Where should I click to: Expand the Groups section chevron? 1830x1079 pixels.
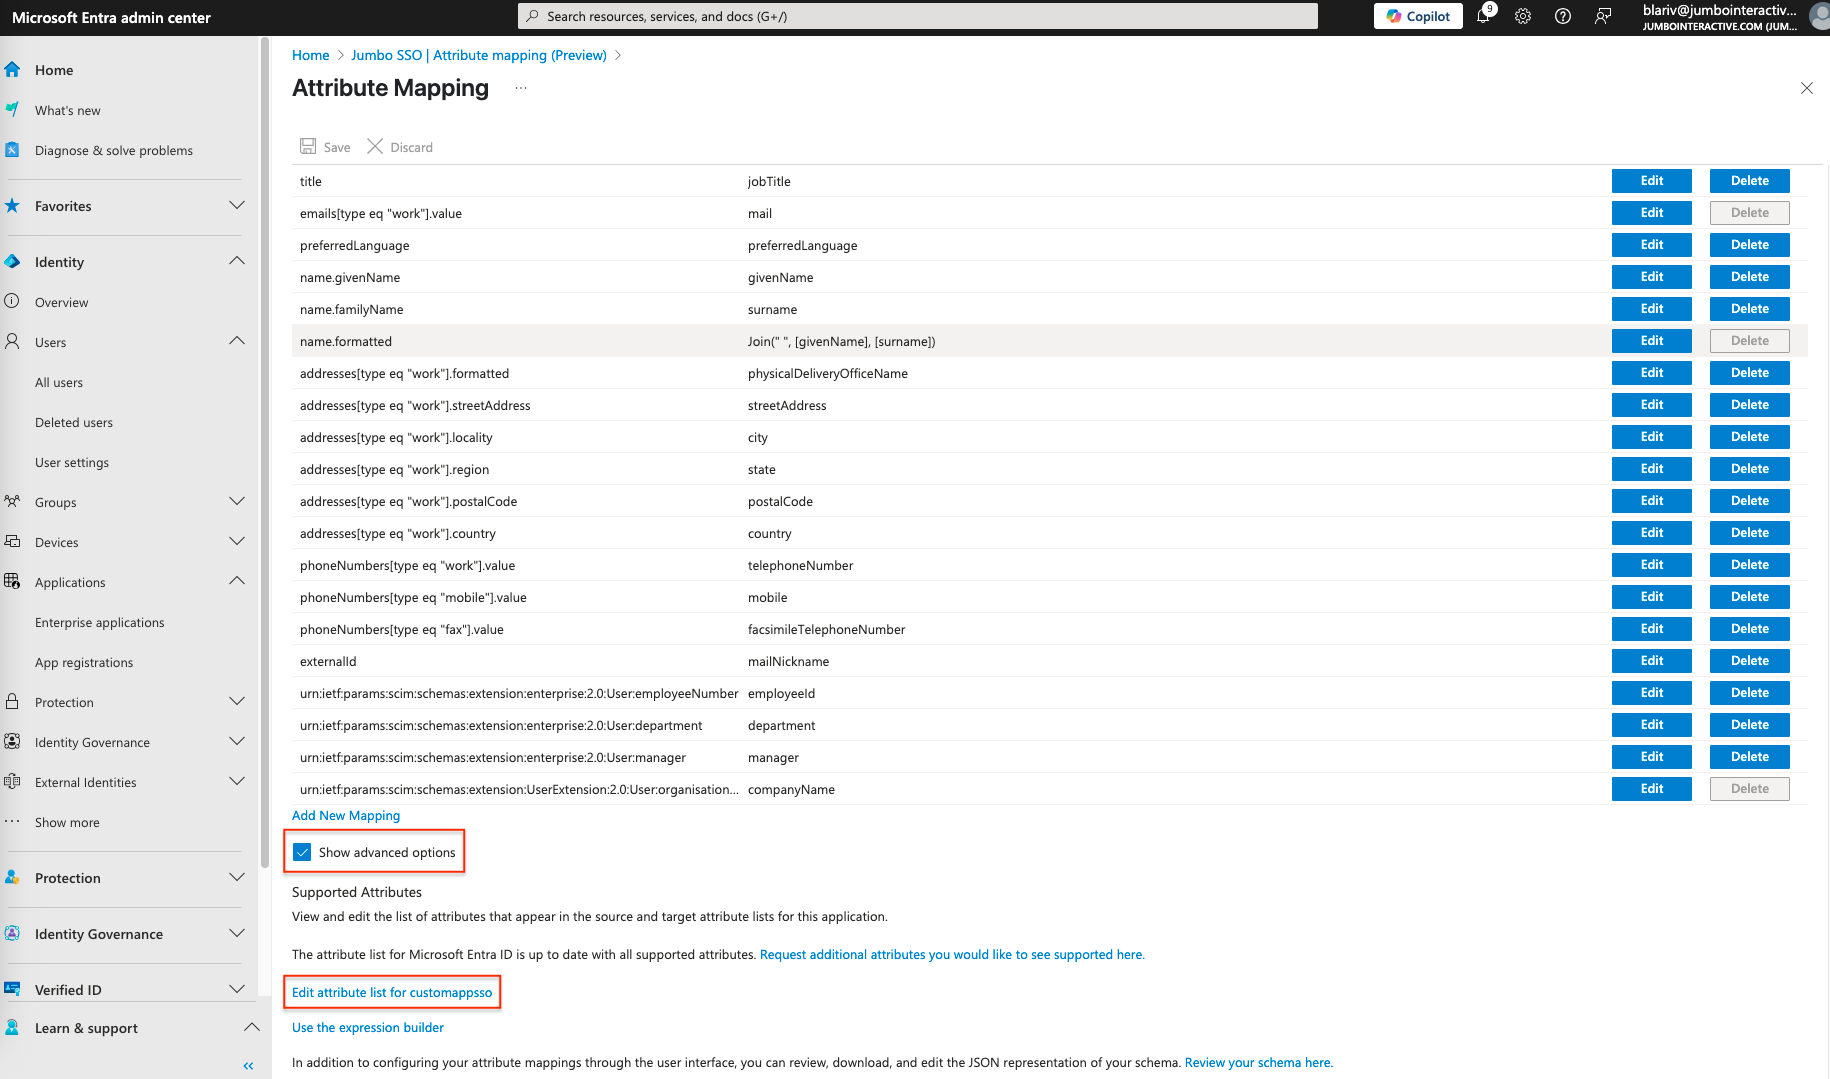tap(237, 501)
